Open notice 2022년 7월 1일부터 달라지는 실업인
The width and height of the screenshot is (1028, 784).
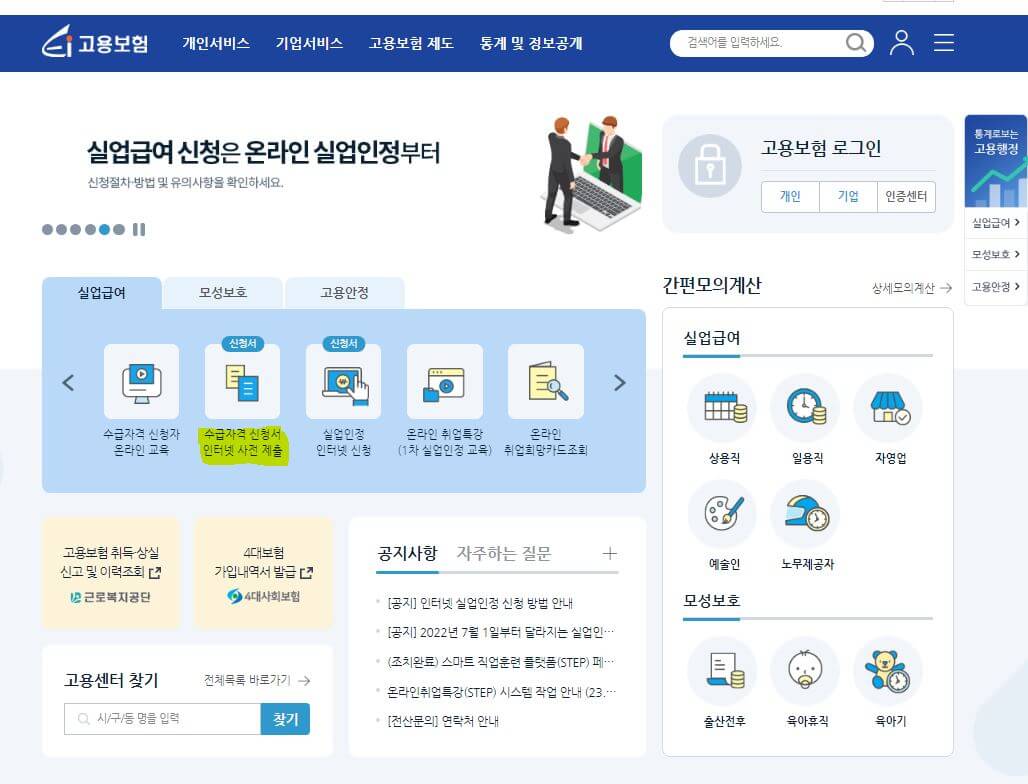pos(501,632)
